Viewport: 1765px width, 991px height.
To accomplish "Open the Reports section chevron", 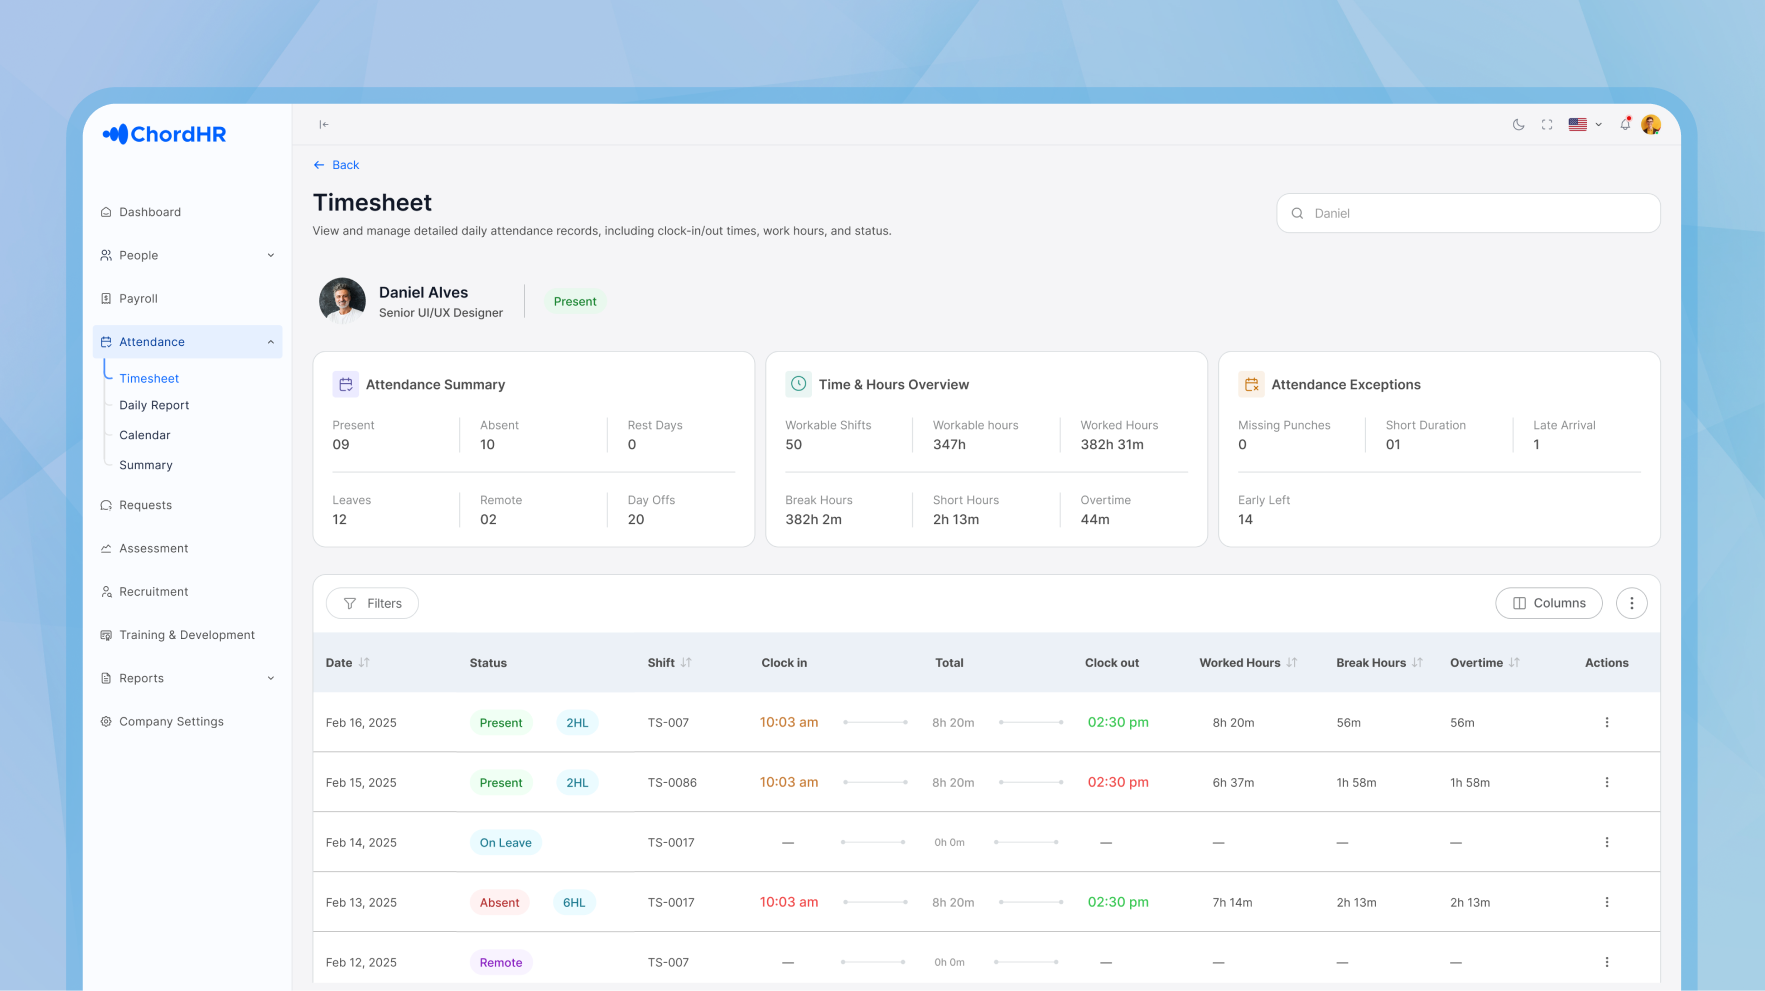I will pos(270,678).
